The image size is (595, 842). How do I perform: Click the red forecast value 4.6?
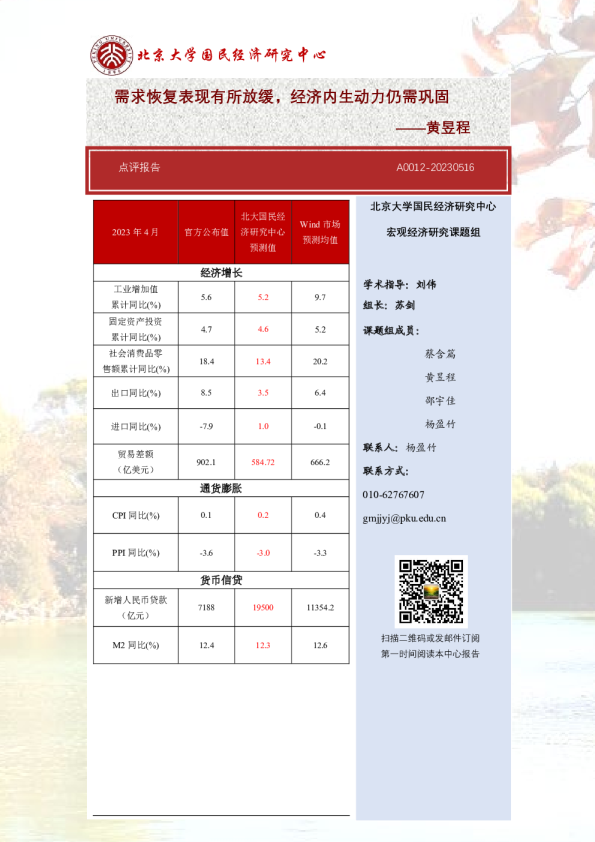click(263, 329)
